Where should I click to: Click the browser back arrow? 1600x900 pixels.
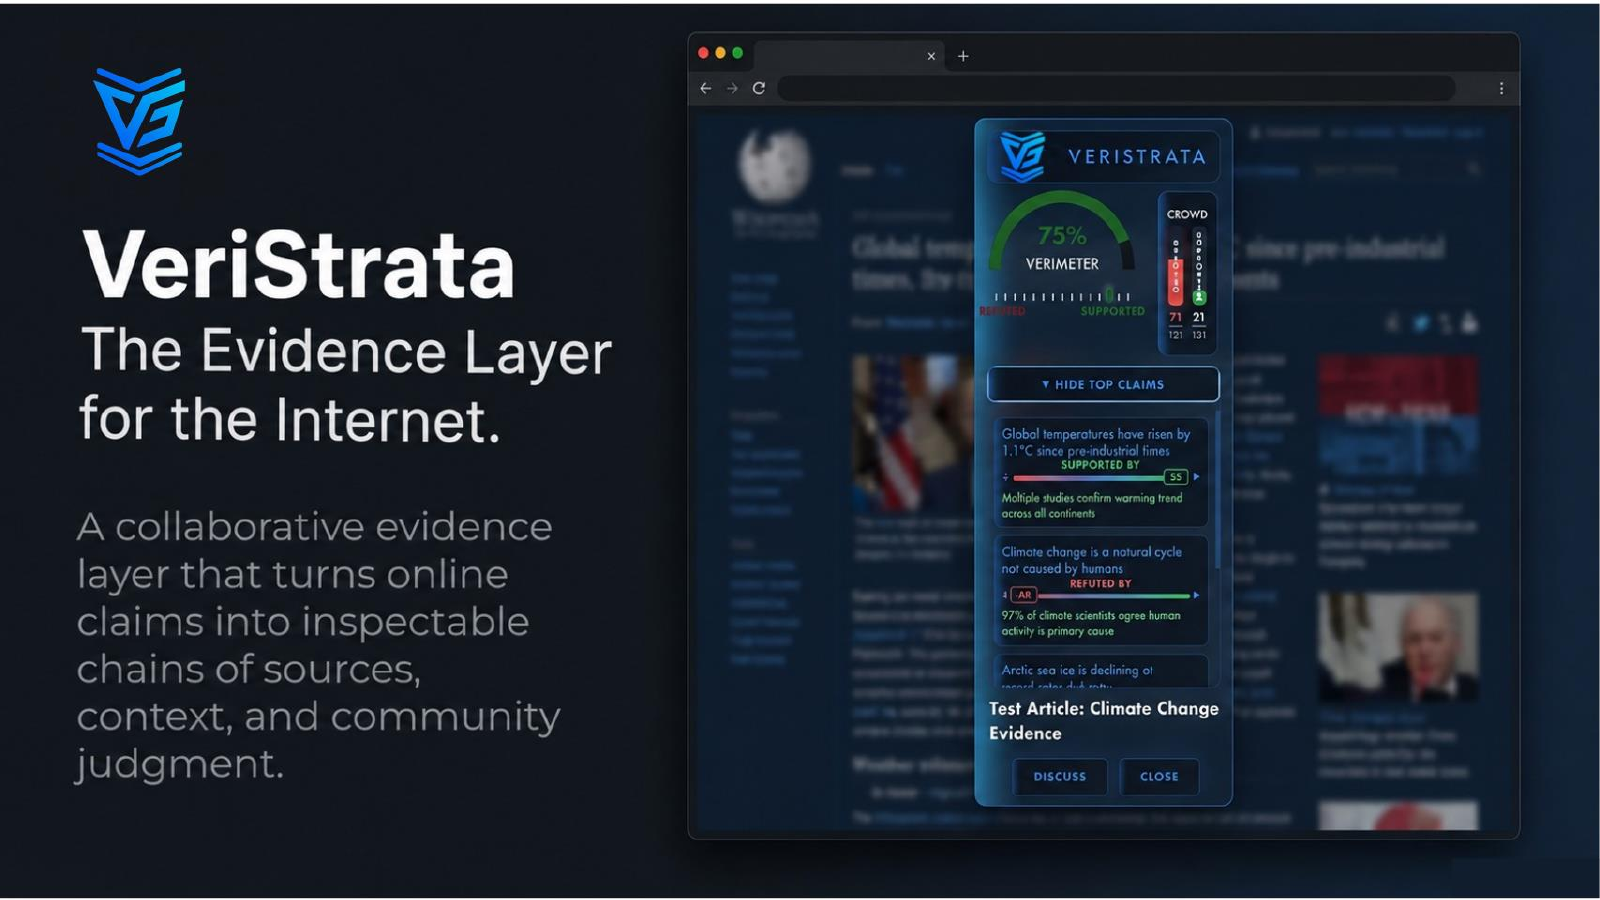pyautogui.click(x=706, y=88)
